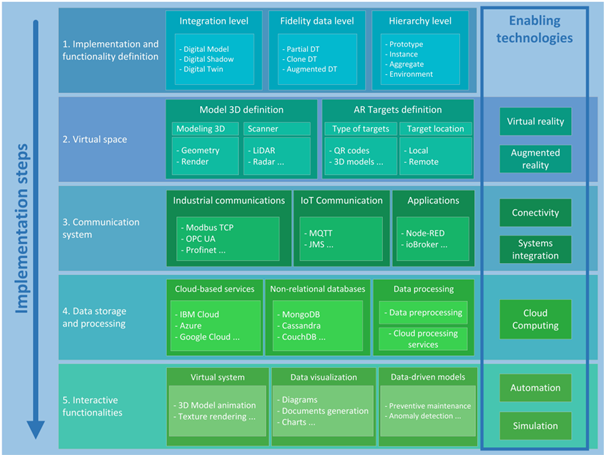Click the Virtual reality box
The width and height of the screenshot is (604, 455).
[535, 121]
